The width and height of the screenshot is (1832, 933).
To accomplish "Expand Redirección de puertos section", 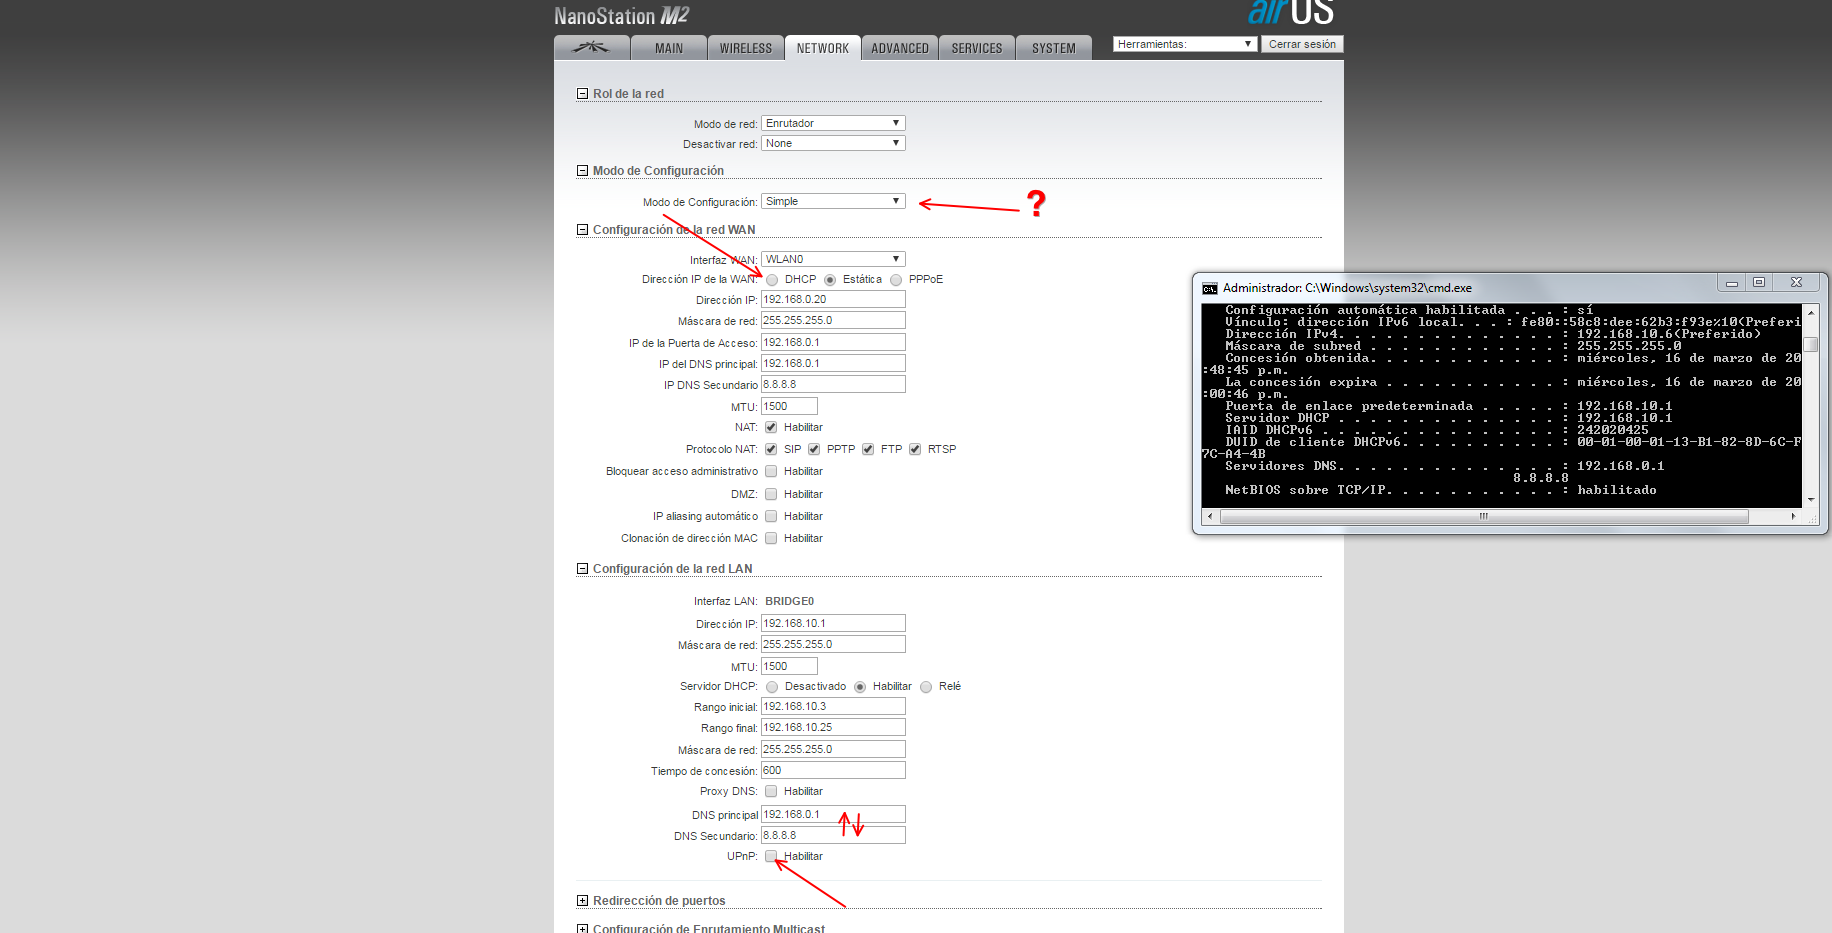I will (582, 901).
